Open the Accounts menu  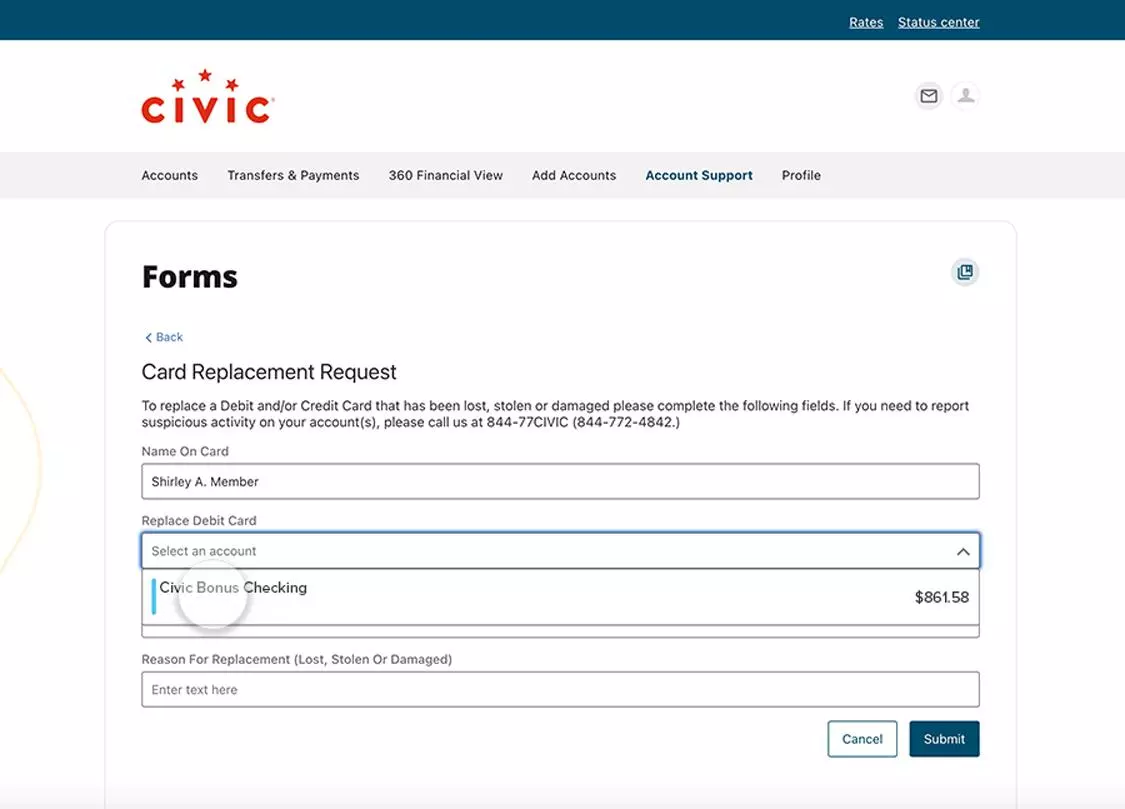coord(170,175)
